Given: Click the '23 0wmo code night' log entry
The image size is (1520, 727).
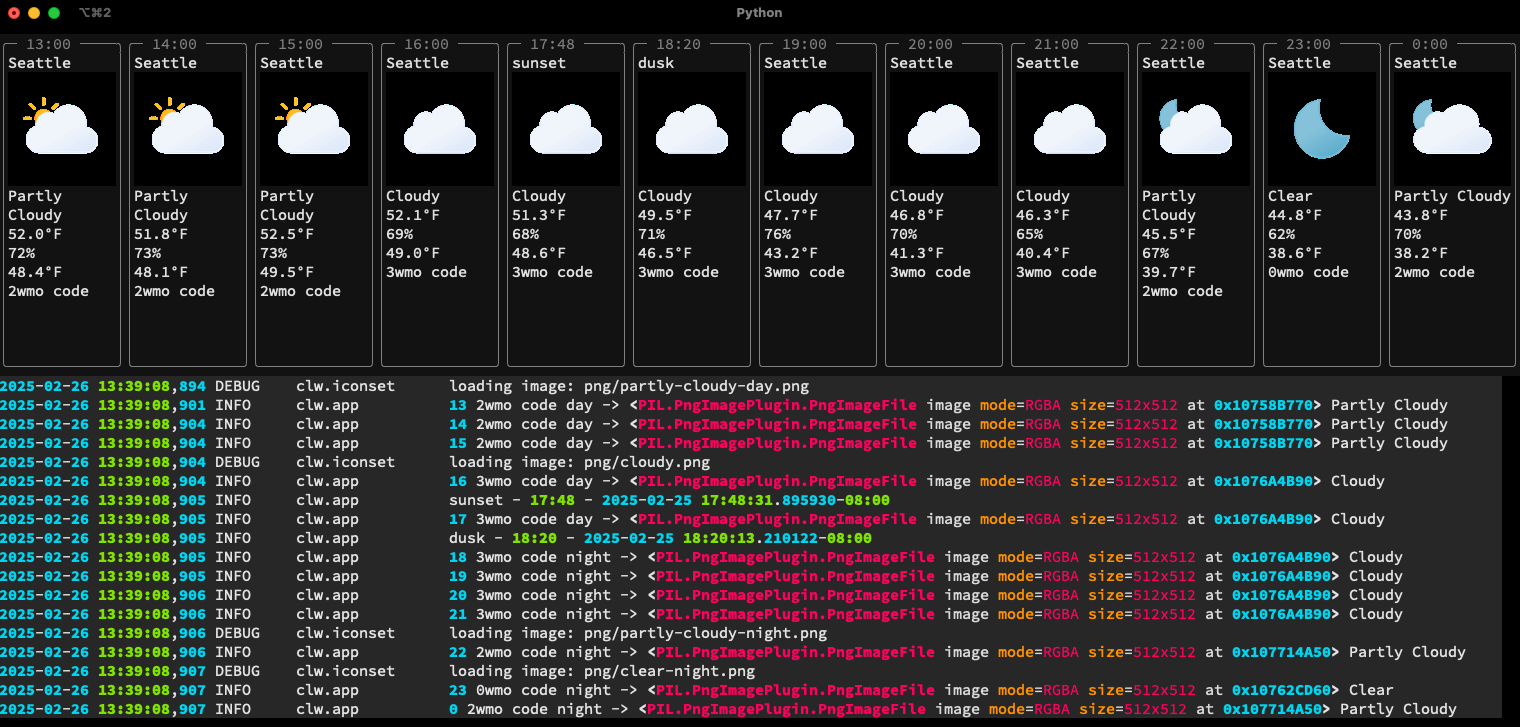Looking at the screenshot, I should pyautogui.click(x=921, y=690).
